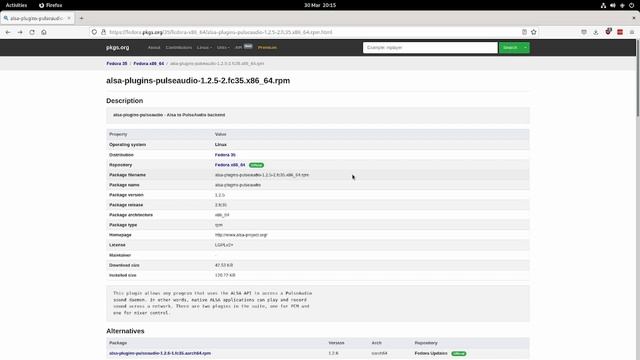
Task: Open the Fedora x86_64 breadcrumb link
Action: (149, 64)
